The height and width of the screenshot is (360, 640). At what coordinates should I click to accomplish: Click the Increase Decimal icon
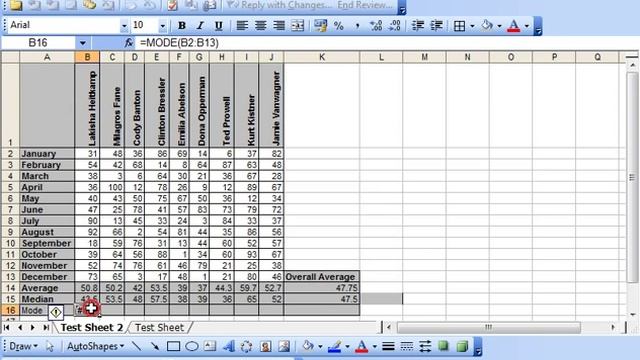coord(376,26)
